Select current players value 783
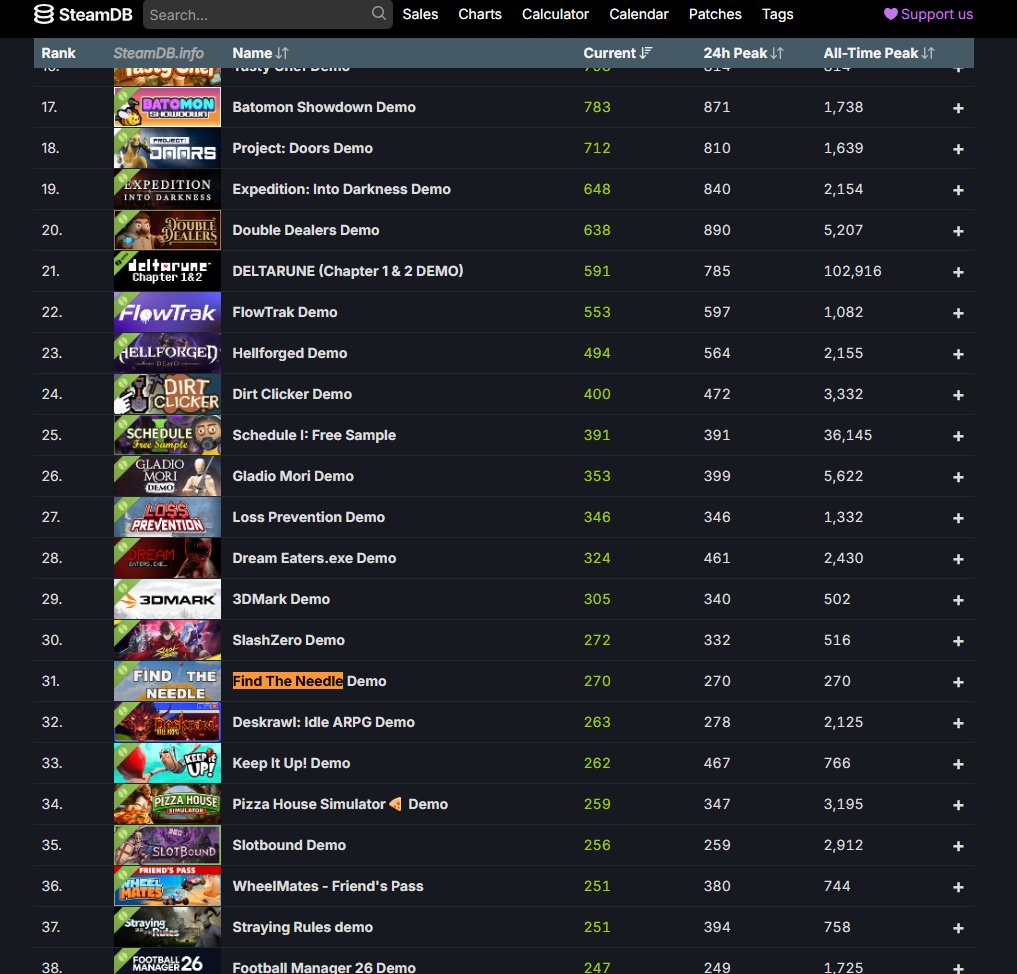This screenshot has width=1017, height=974. (x=597, y=107)
